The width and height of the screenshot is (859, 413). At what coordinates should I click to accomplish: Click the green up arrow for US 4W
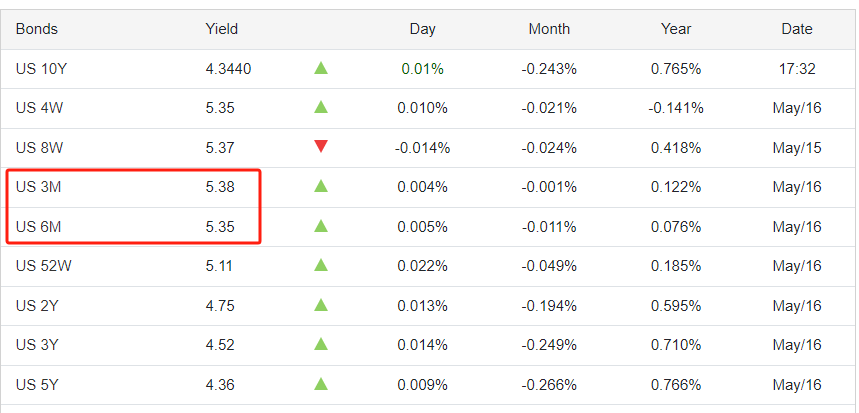[x=321, y=108]
